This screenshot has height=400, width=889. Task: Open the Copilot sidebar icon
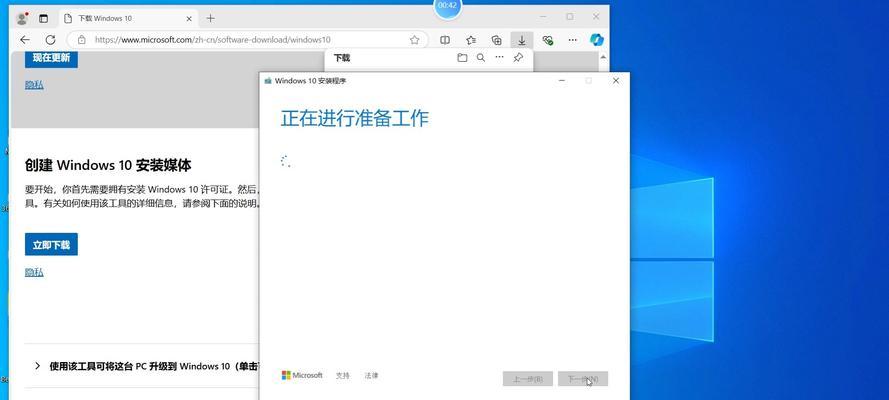[x=596, y=40]
